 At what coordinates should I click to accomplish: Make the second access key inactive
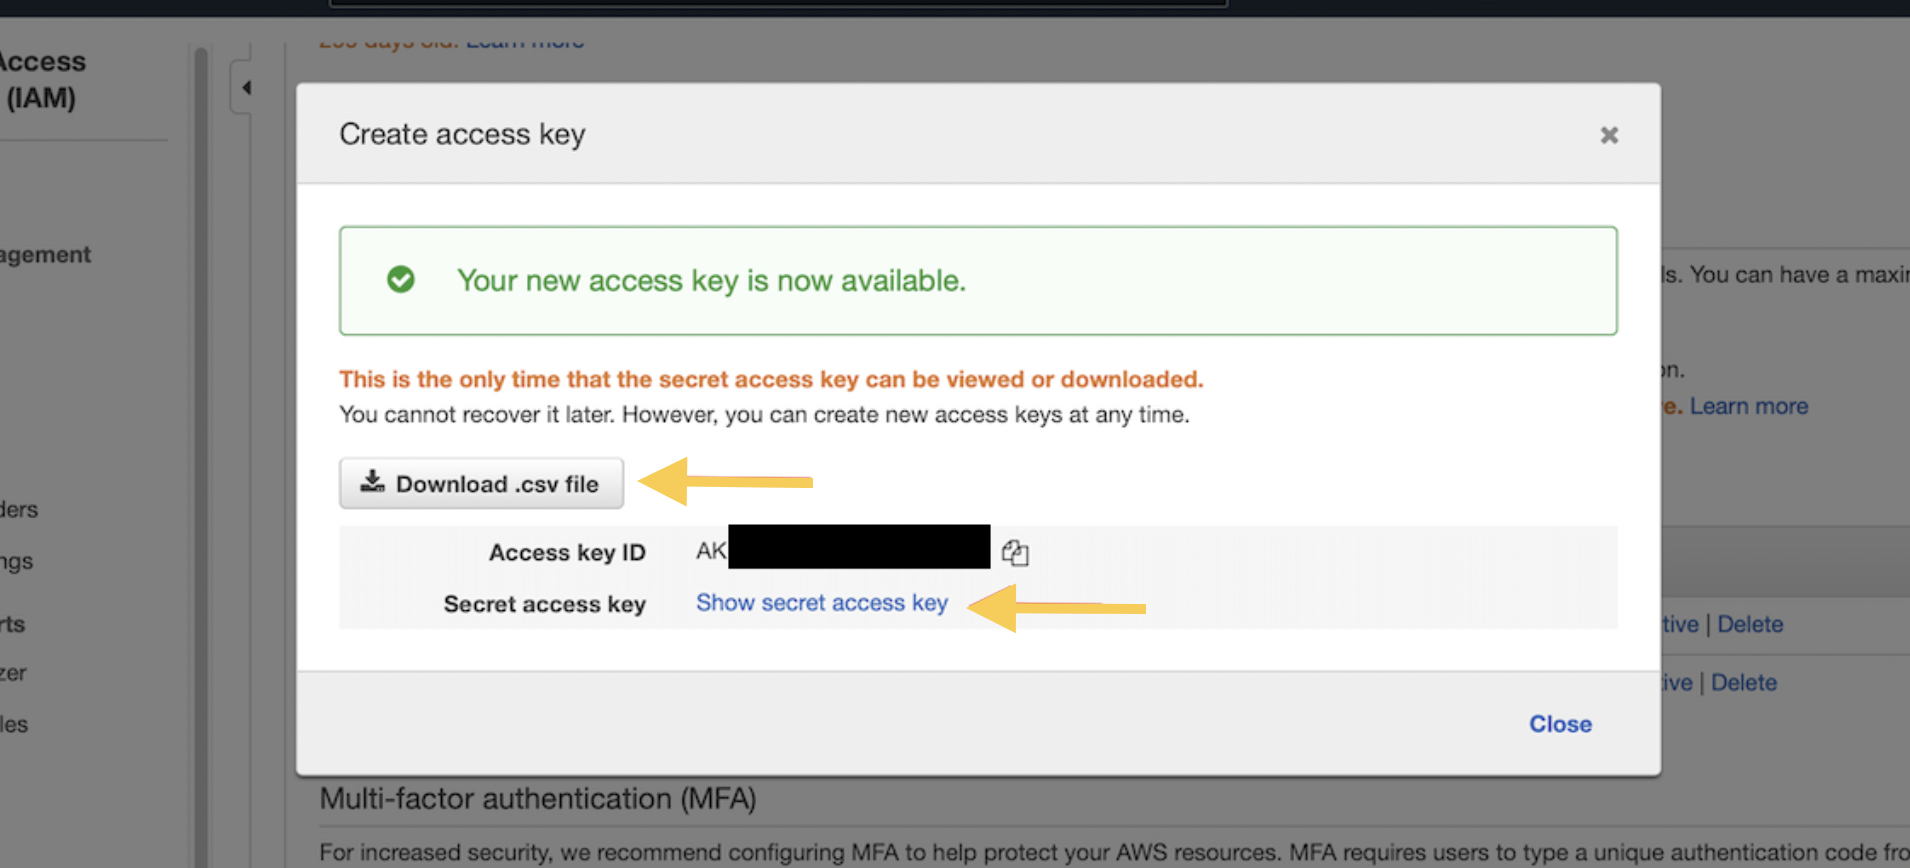point(1677,682)
